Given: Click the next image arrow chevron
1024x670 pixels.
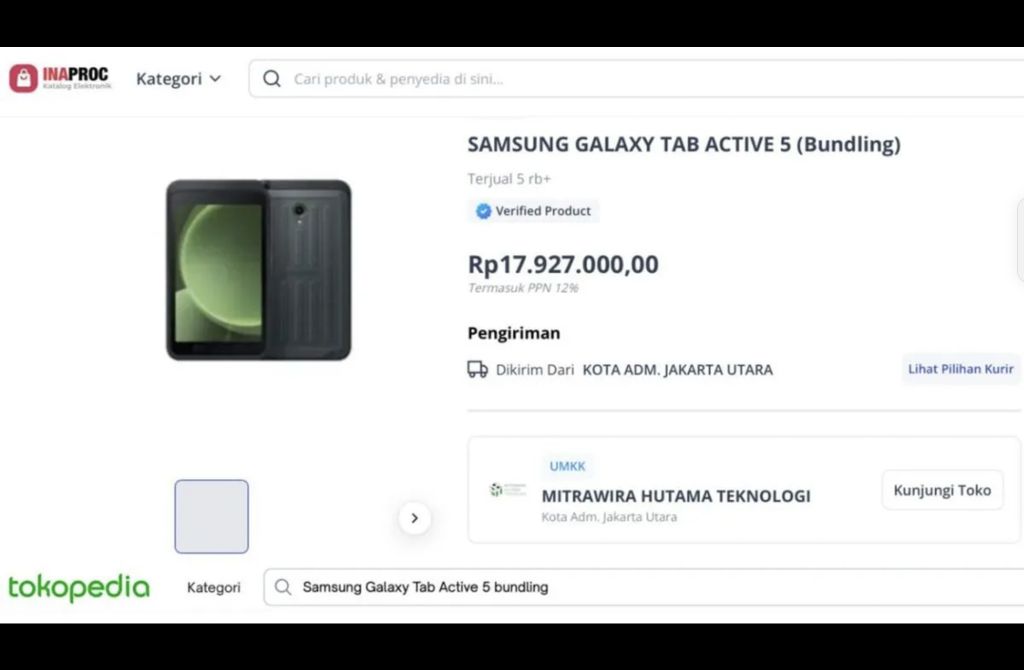Looking at the screenshot, I should tap(414, 518).
